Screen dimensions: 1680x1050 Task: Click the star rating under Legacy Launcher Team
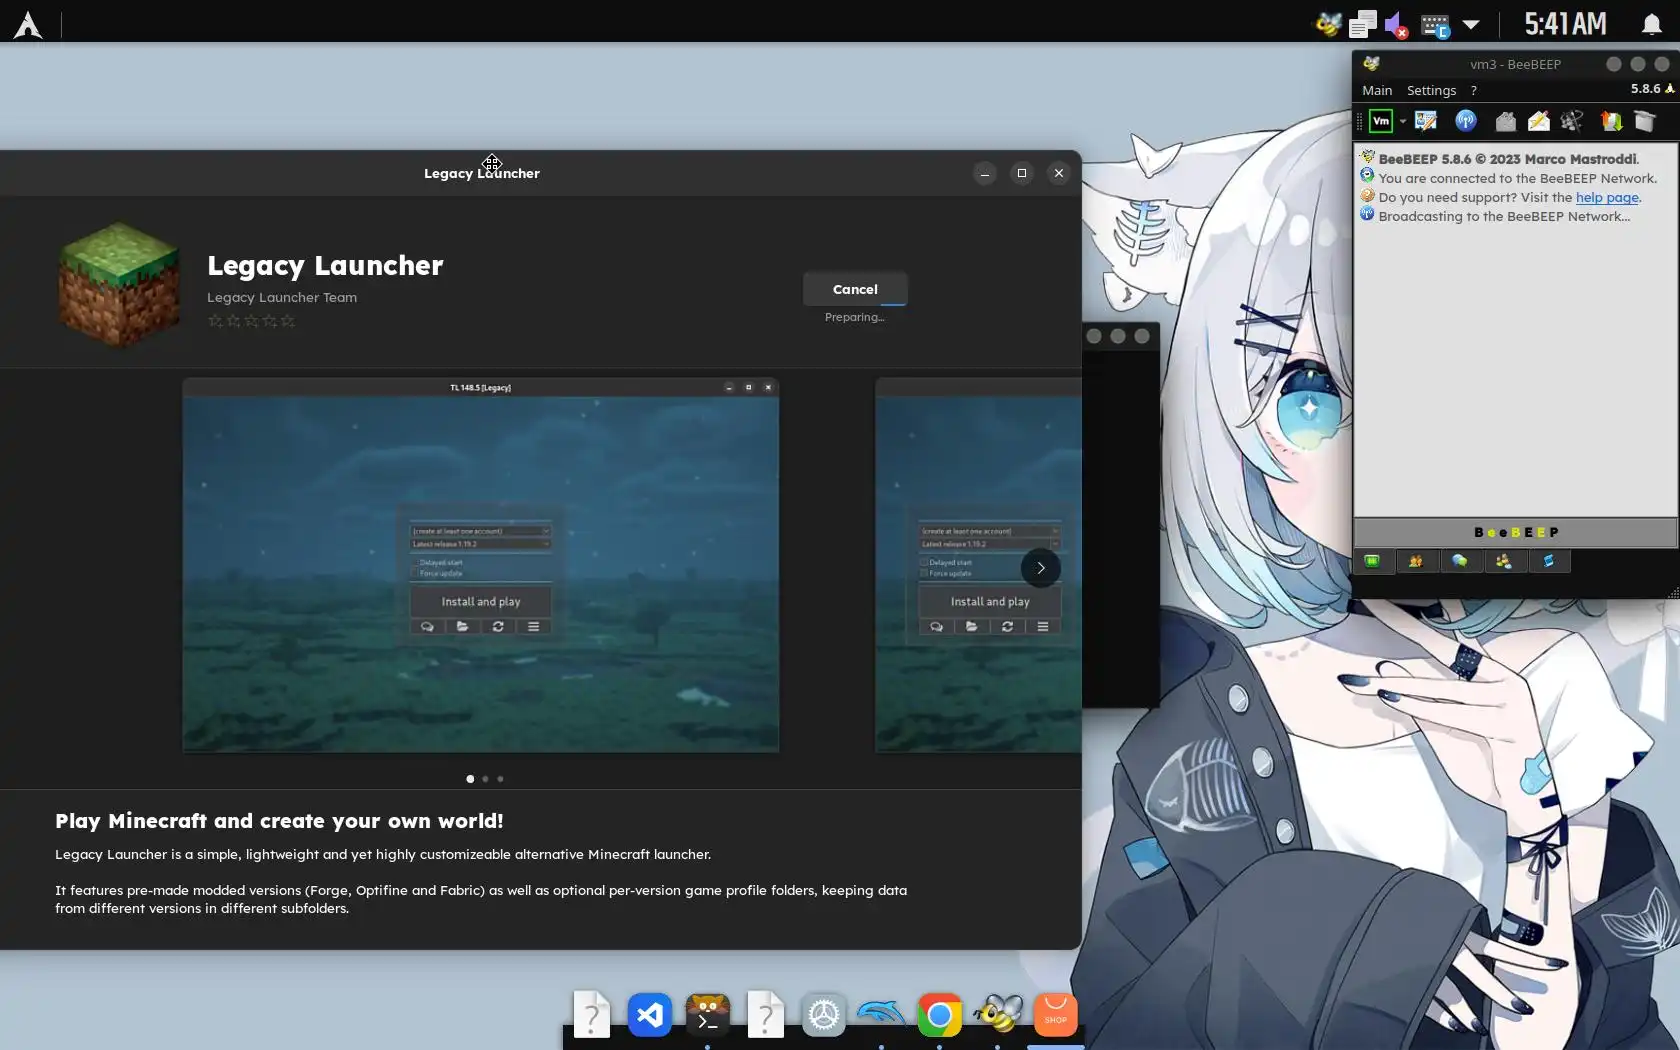[251, 321]
